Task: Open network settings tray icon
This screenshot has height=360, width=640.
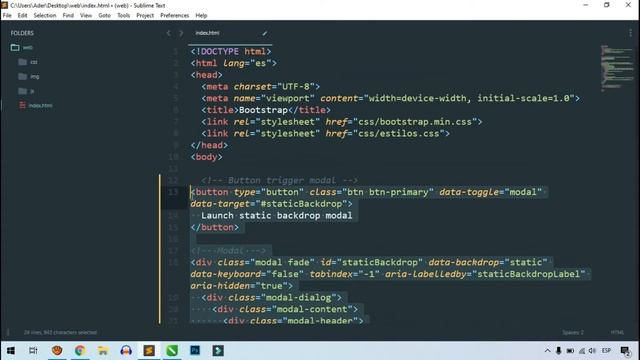Action: tap(582, 351)
